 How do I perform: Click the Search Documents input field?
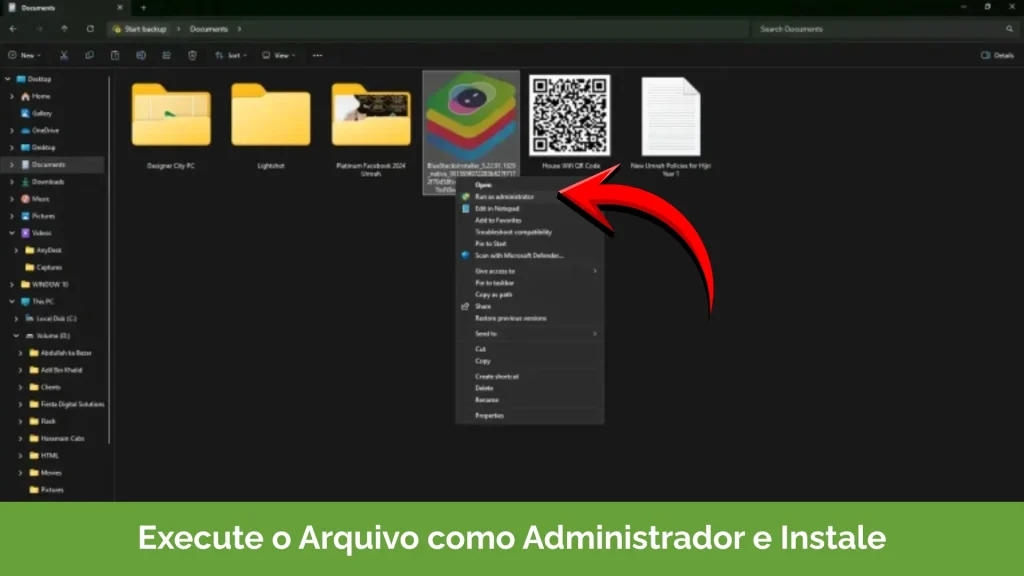[x=880, y=29]
